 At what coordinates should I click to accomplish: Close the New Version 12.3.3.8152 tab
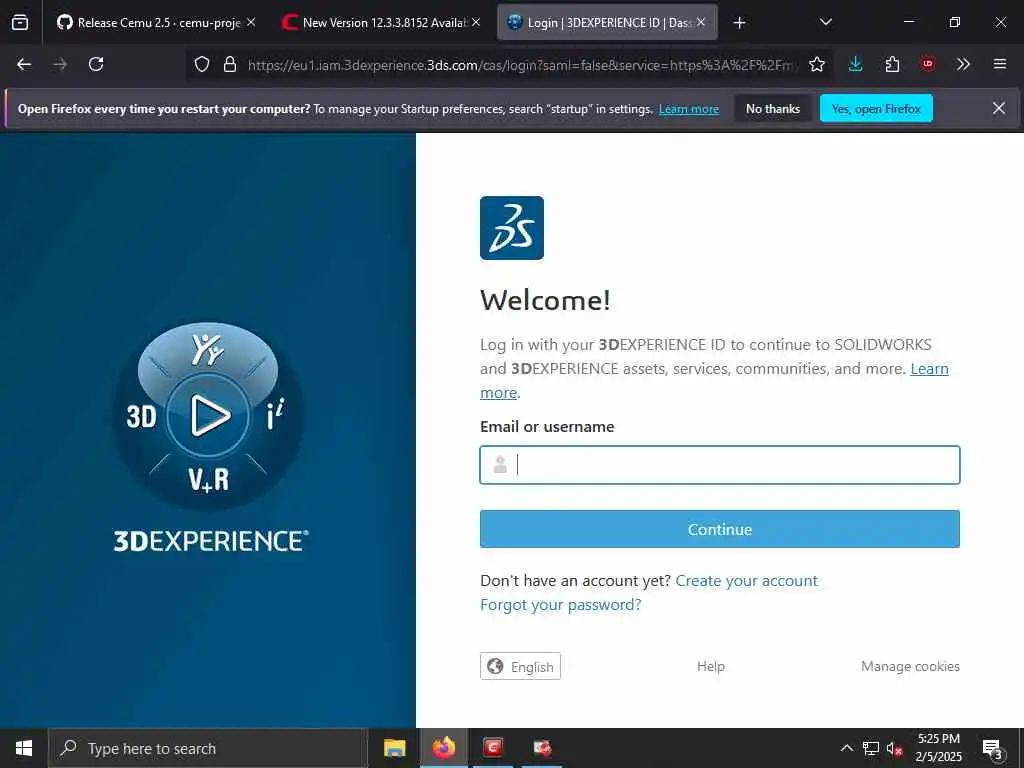(476, 22)
